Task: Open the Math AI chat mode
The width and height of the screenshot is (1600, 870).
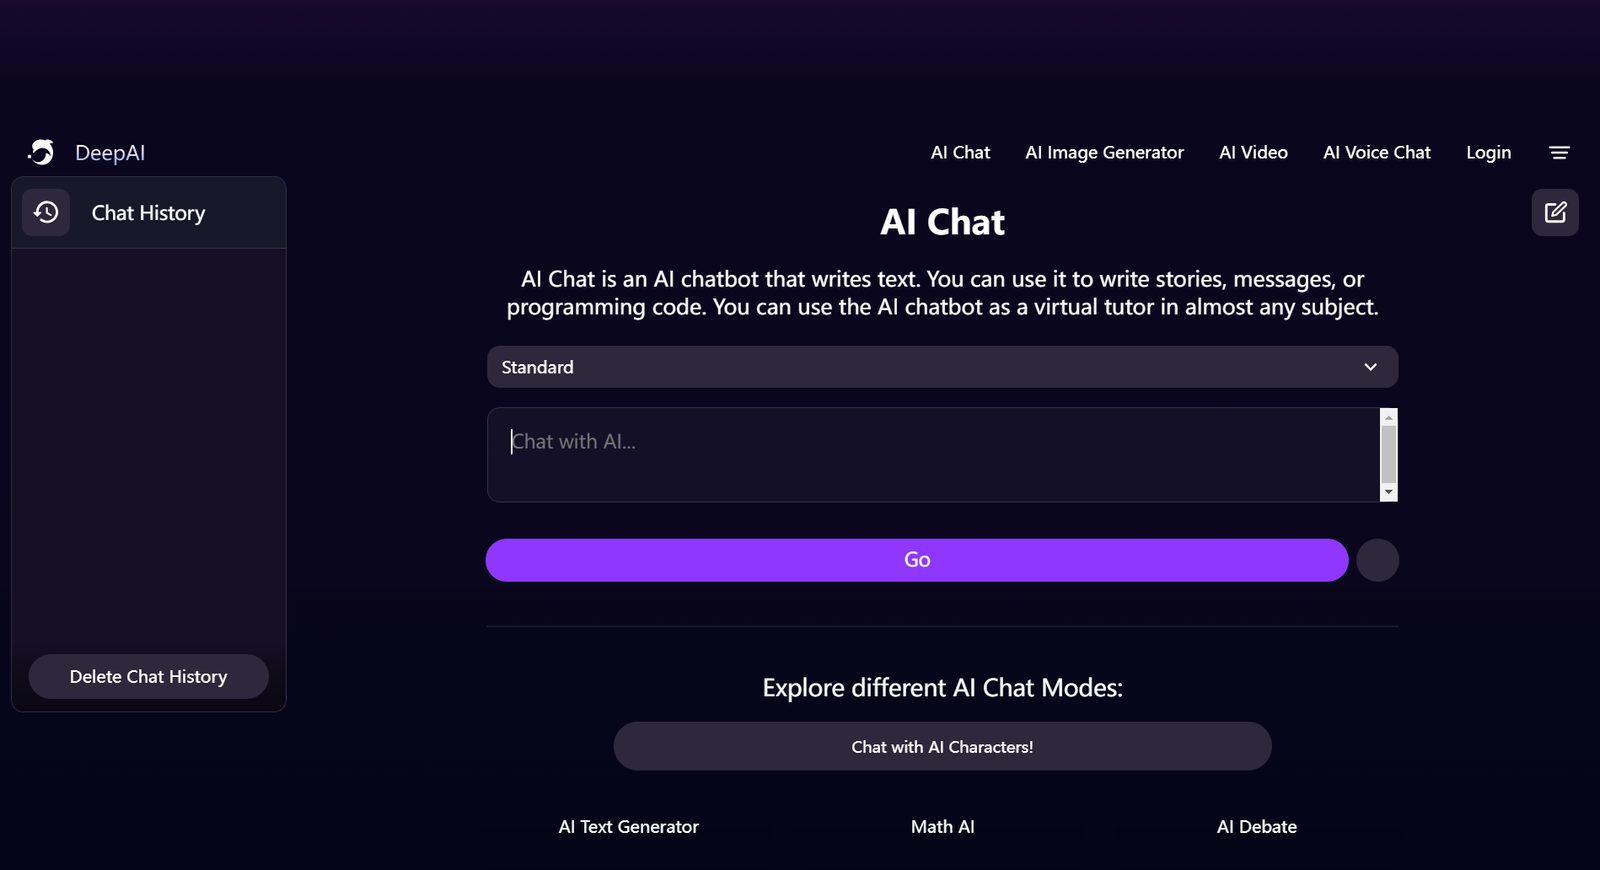Action: 942,826
